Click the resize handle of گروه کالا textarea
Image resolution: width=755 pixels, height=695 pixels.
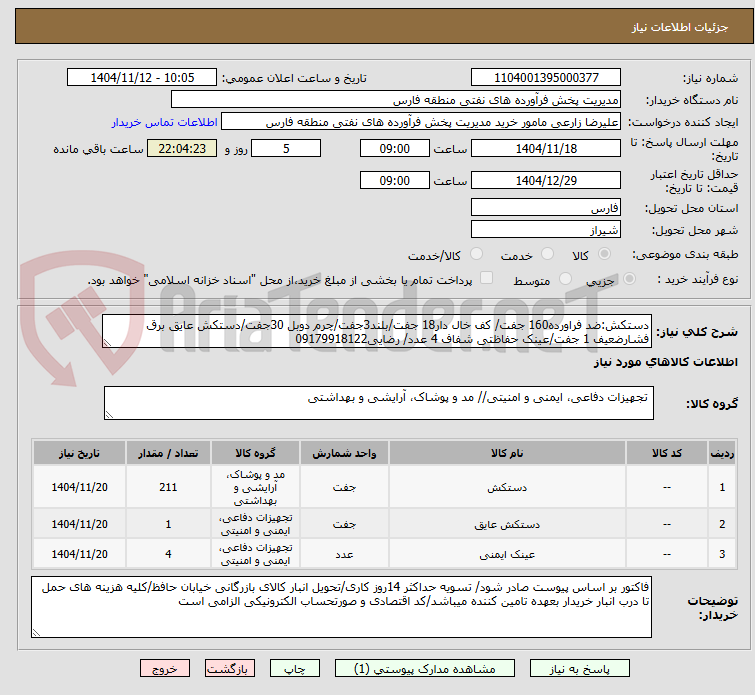109,415
